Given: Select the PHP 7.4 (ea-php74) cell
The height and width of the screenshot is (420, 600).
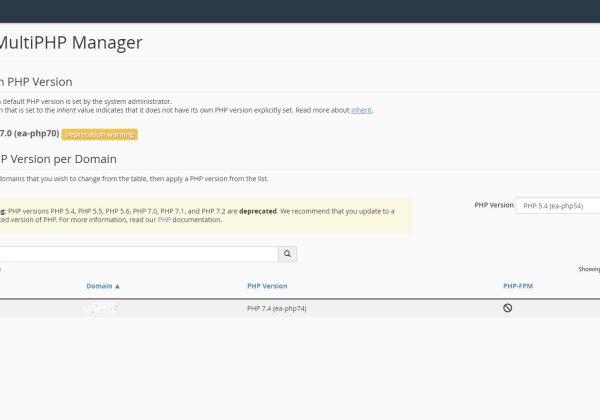Looking at the screenshot, I should tap(277, 308).
